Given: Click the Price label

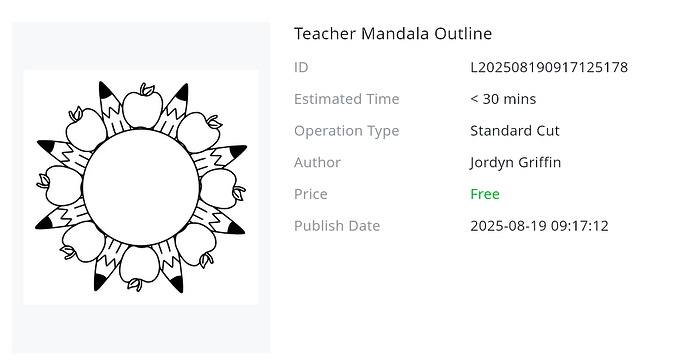Looking at the screenshot, I should pyautogui.click(x=310, y=194).
